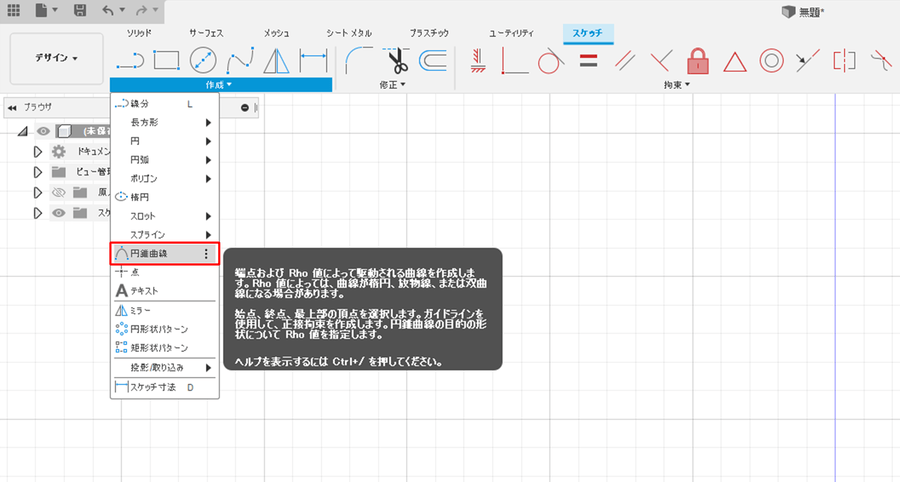Select the Circle tool in toolbar
This screenshot has height=482, width=900.
click(203, 60)
